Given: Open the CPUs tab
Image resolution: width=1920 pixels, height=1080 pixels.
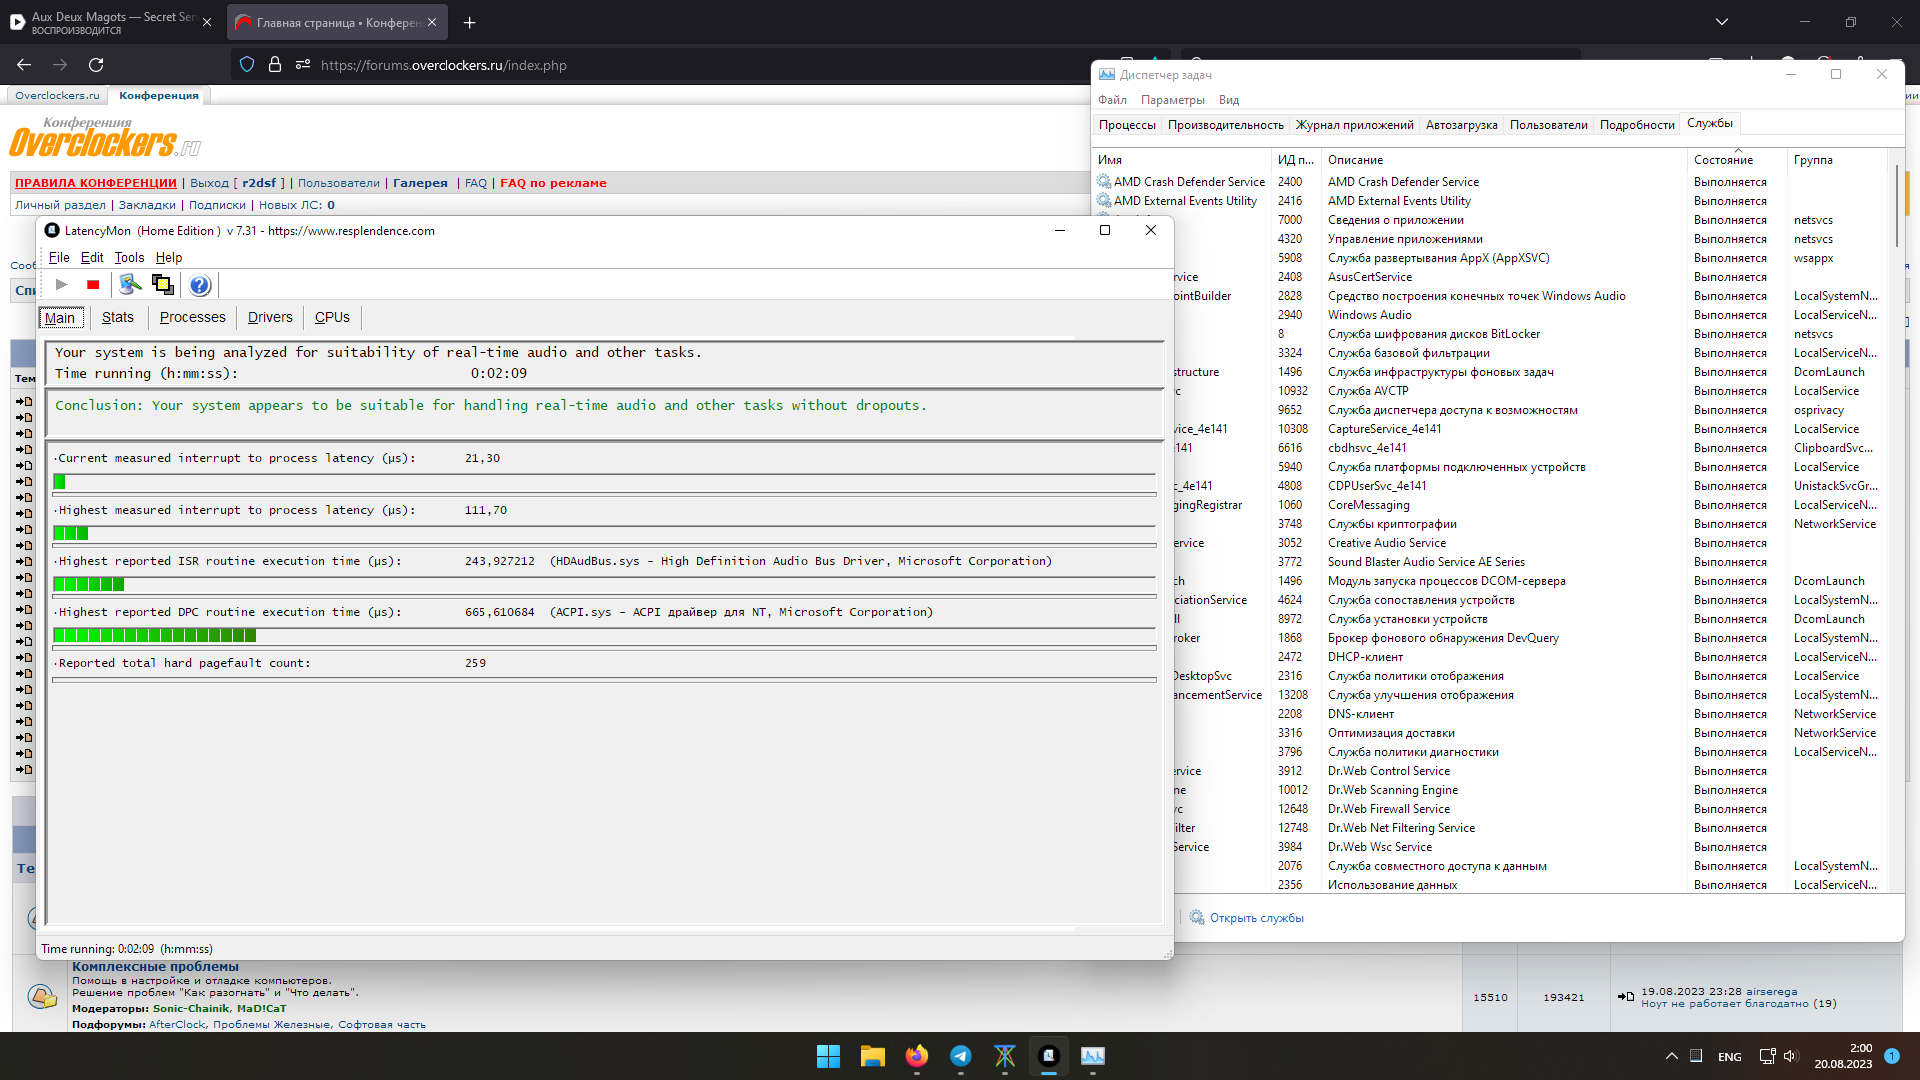Looking at the screenshot, I should 332,318.
